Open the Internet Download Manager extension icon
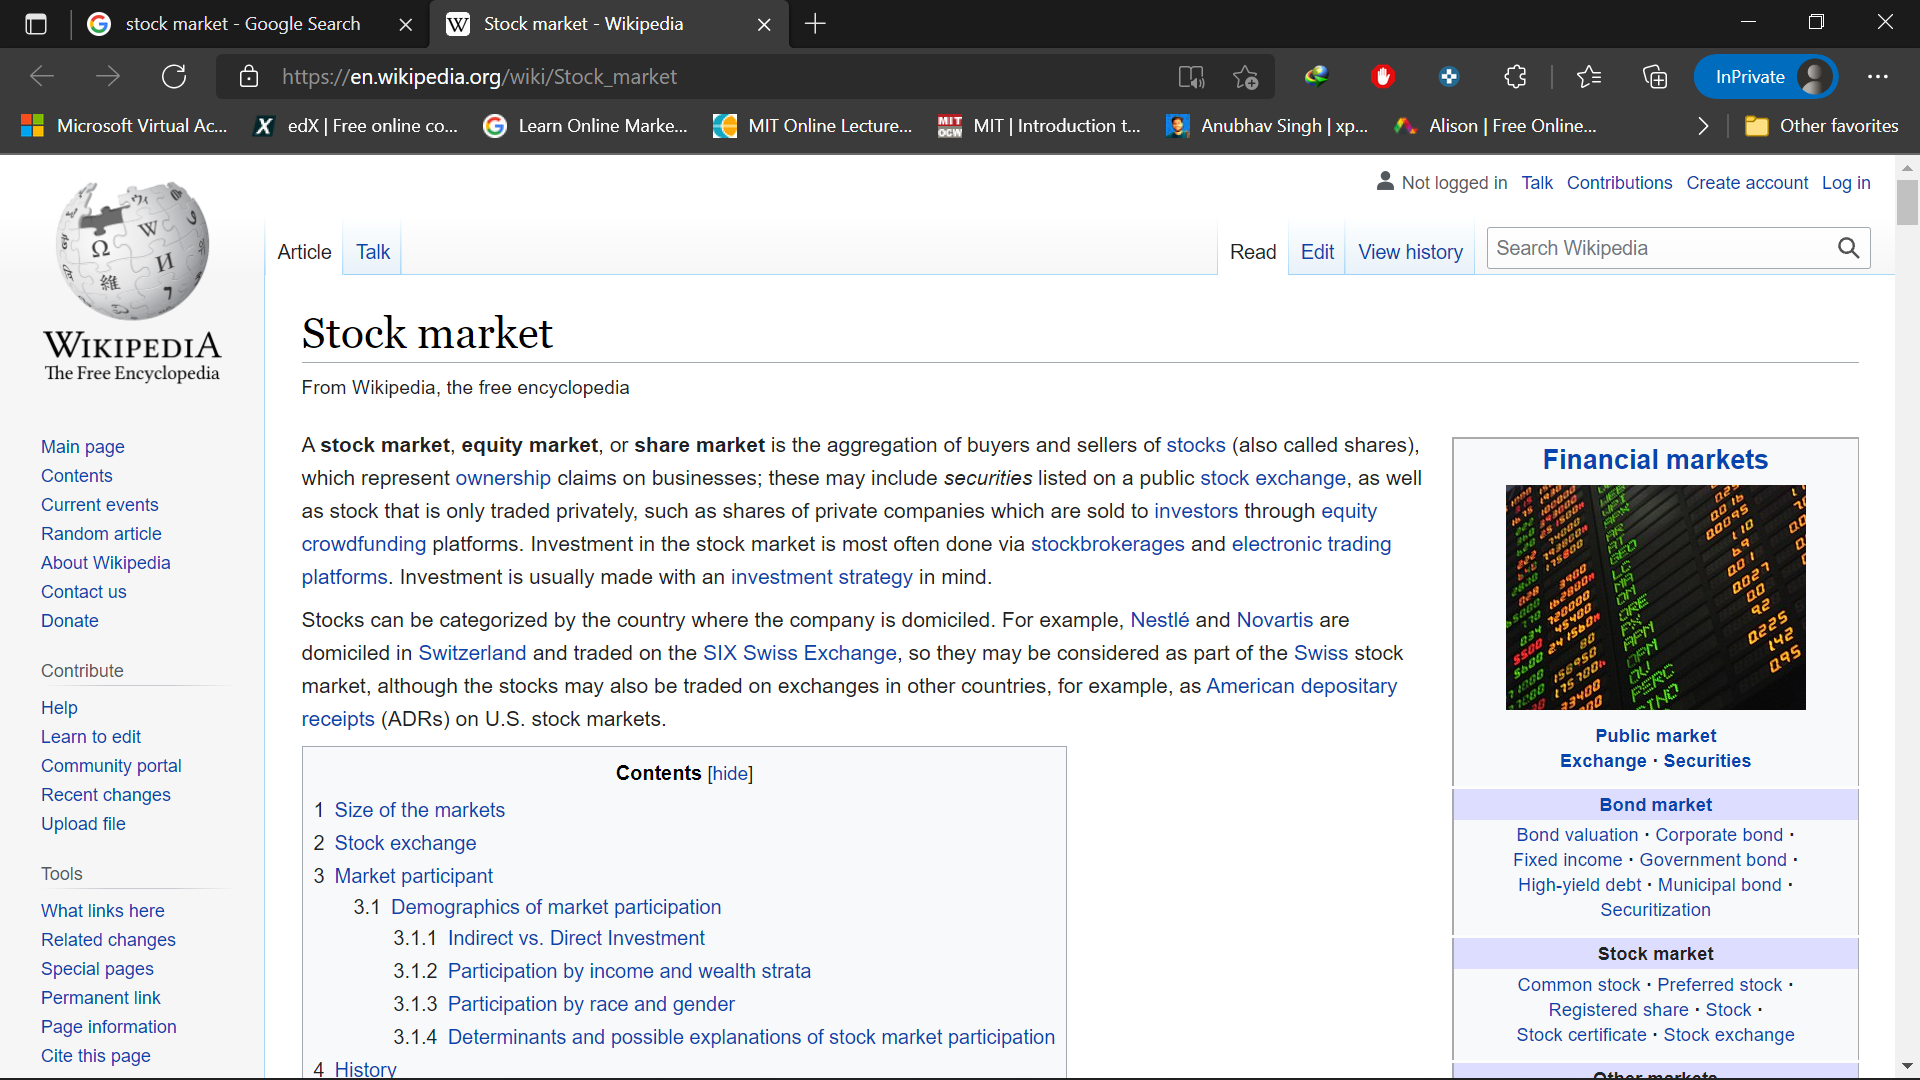Image resolution: width=1920 pixels, height=1080 pixels. pyautogui.click(x=1317, y=76)
